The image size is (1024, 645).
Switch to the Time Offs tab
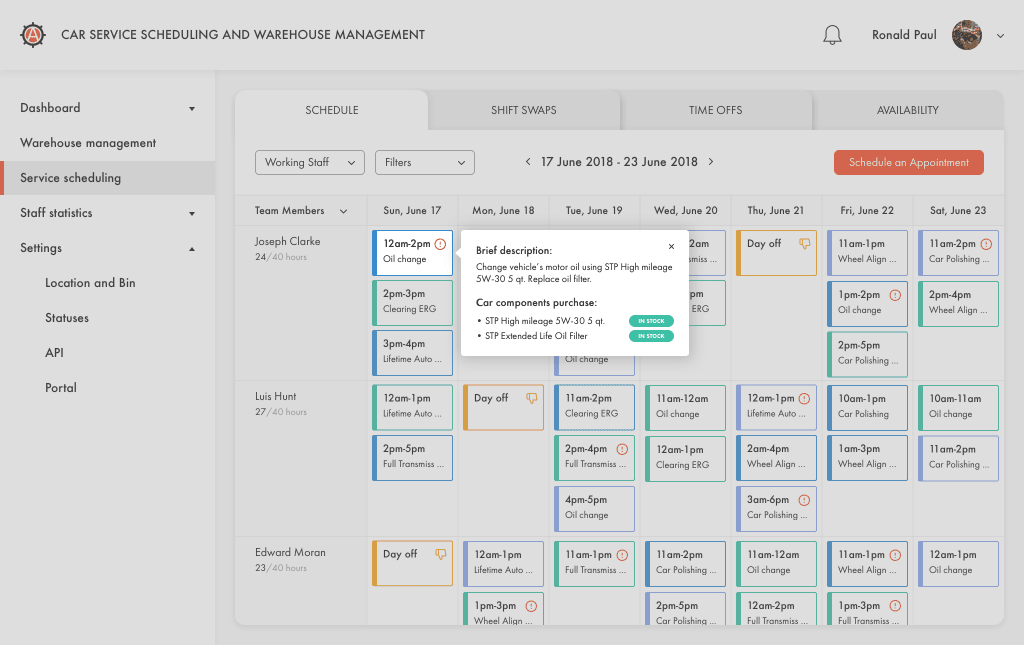[x=716, y=110]
